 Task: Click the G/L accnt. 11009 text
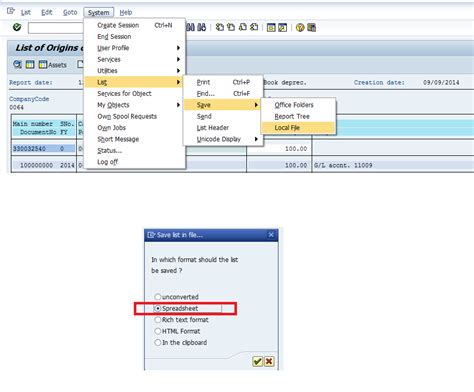pos(343,165)
